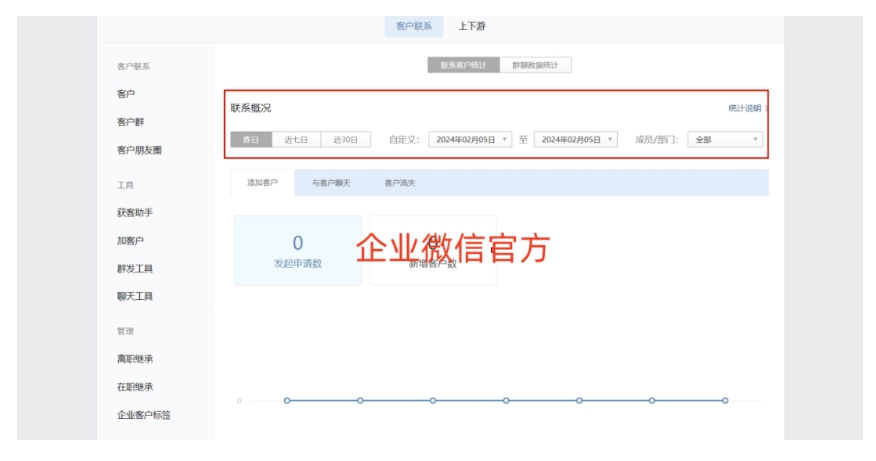Image resolution: width=876 pixels, height=461 pixels.
Task: Click the last data point on chart line
Action: click(725, 401)
